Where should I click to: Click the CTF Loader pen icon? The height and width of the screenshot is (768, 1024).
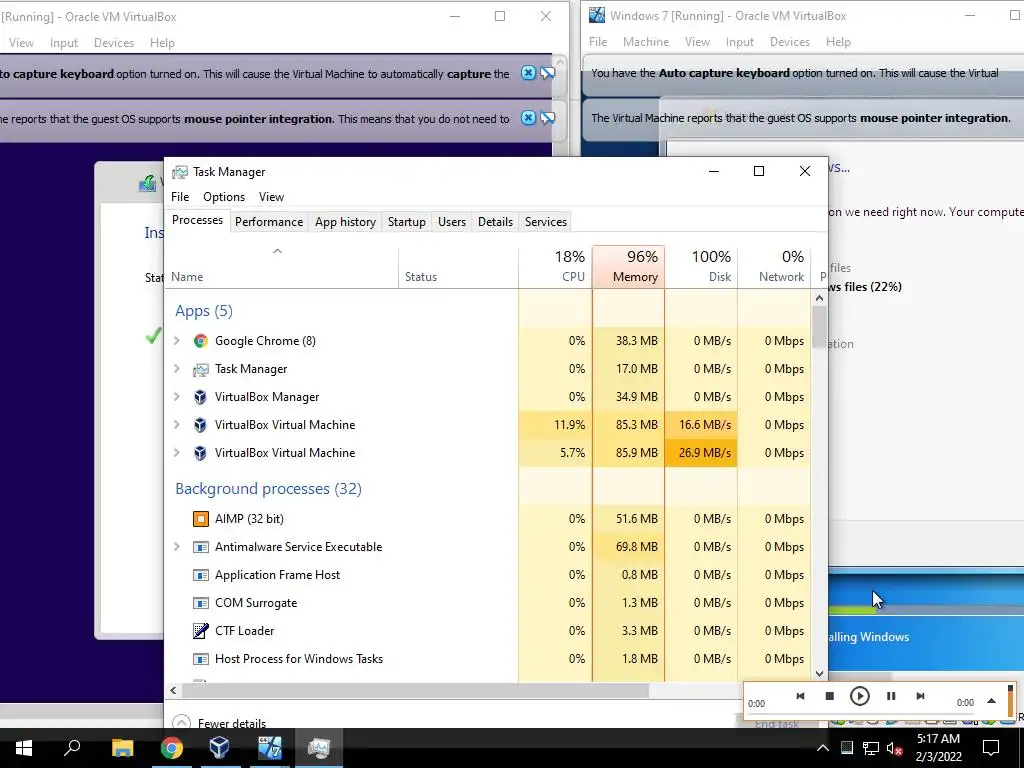(x=200, y=631)
